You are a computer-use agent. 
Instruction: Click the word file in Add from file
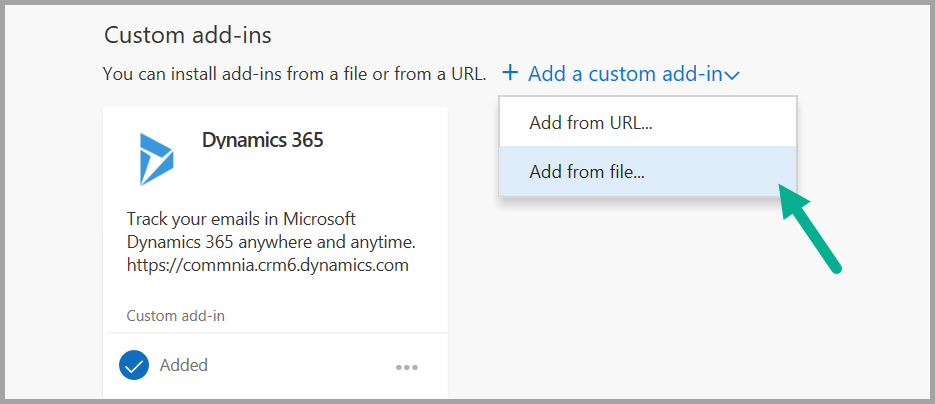626,171
